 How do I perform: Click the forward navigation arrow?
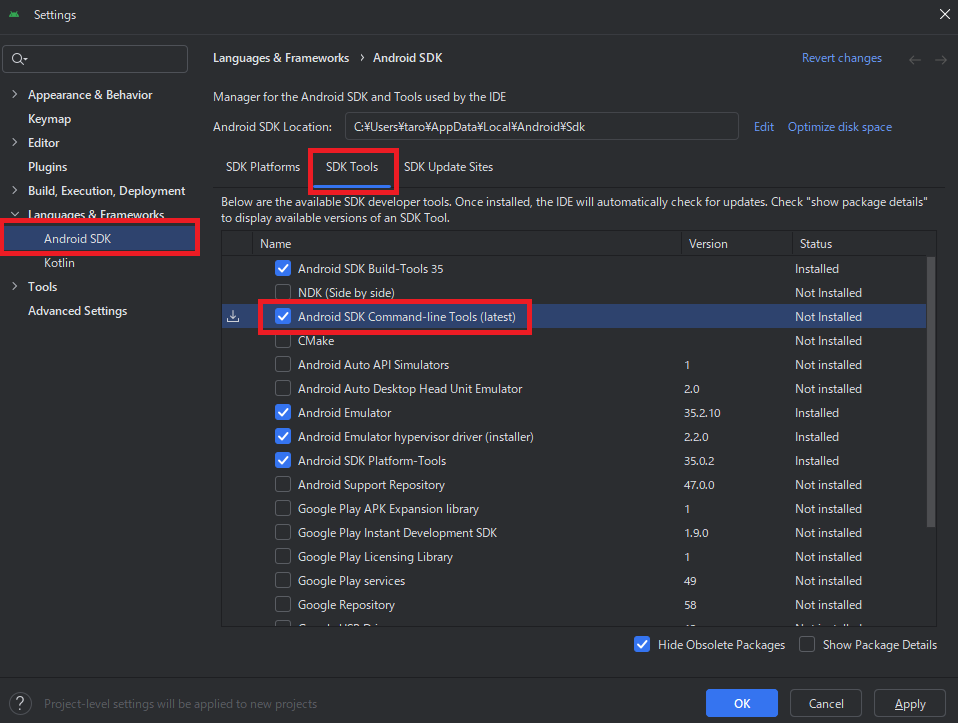941,59
